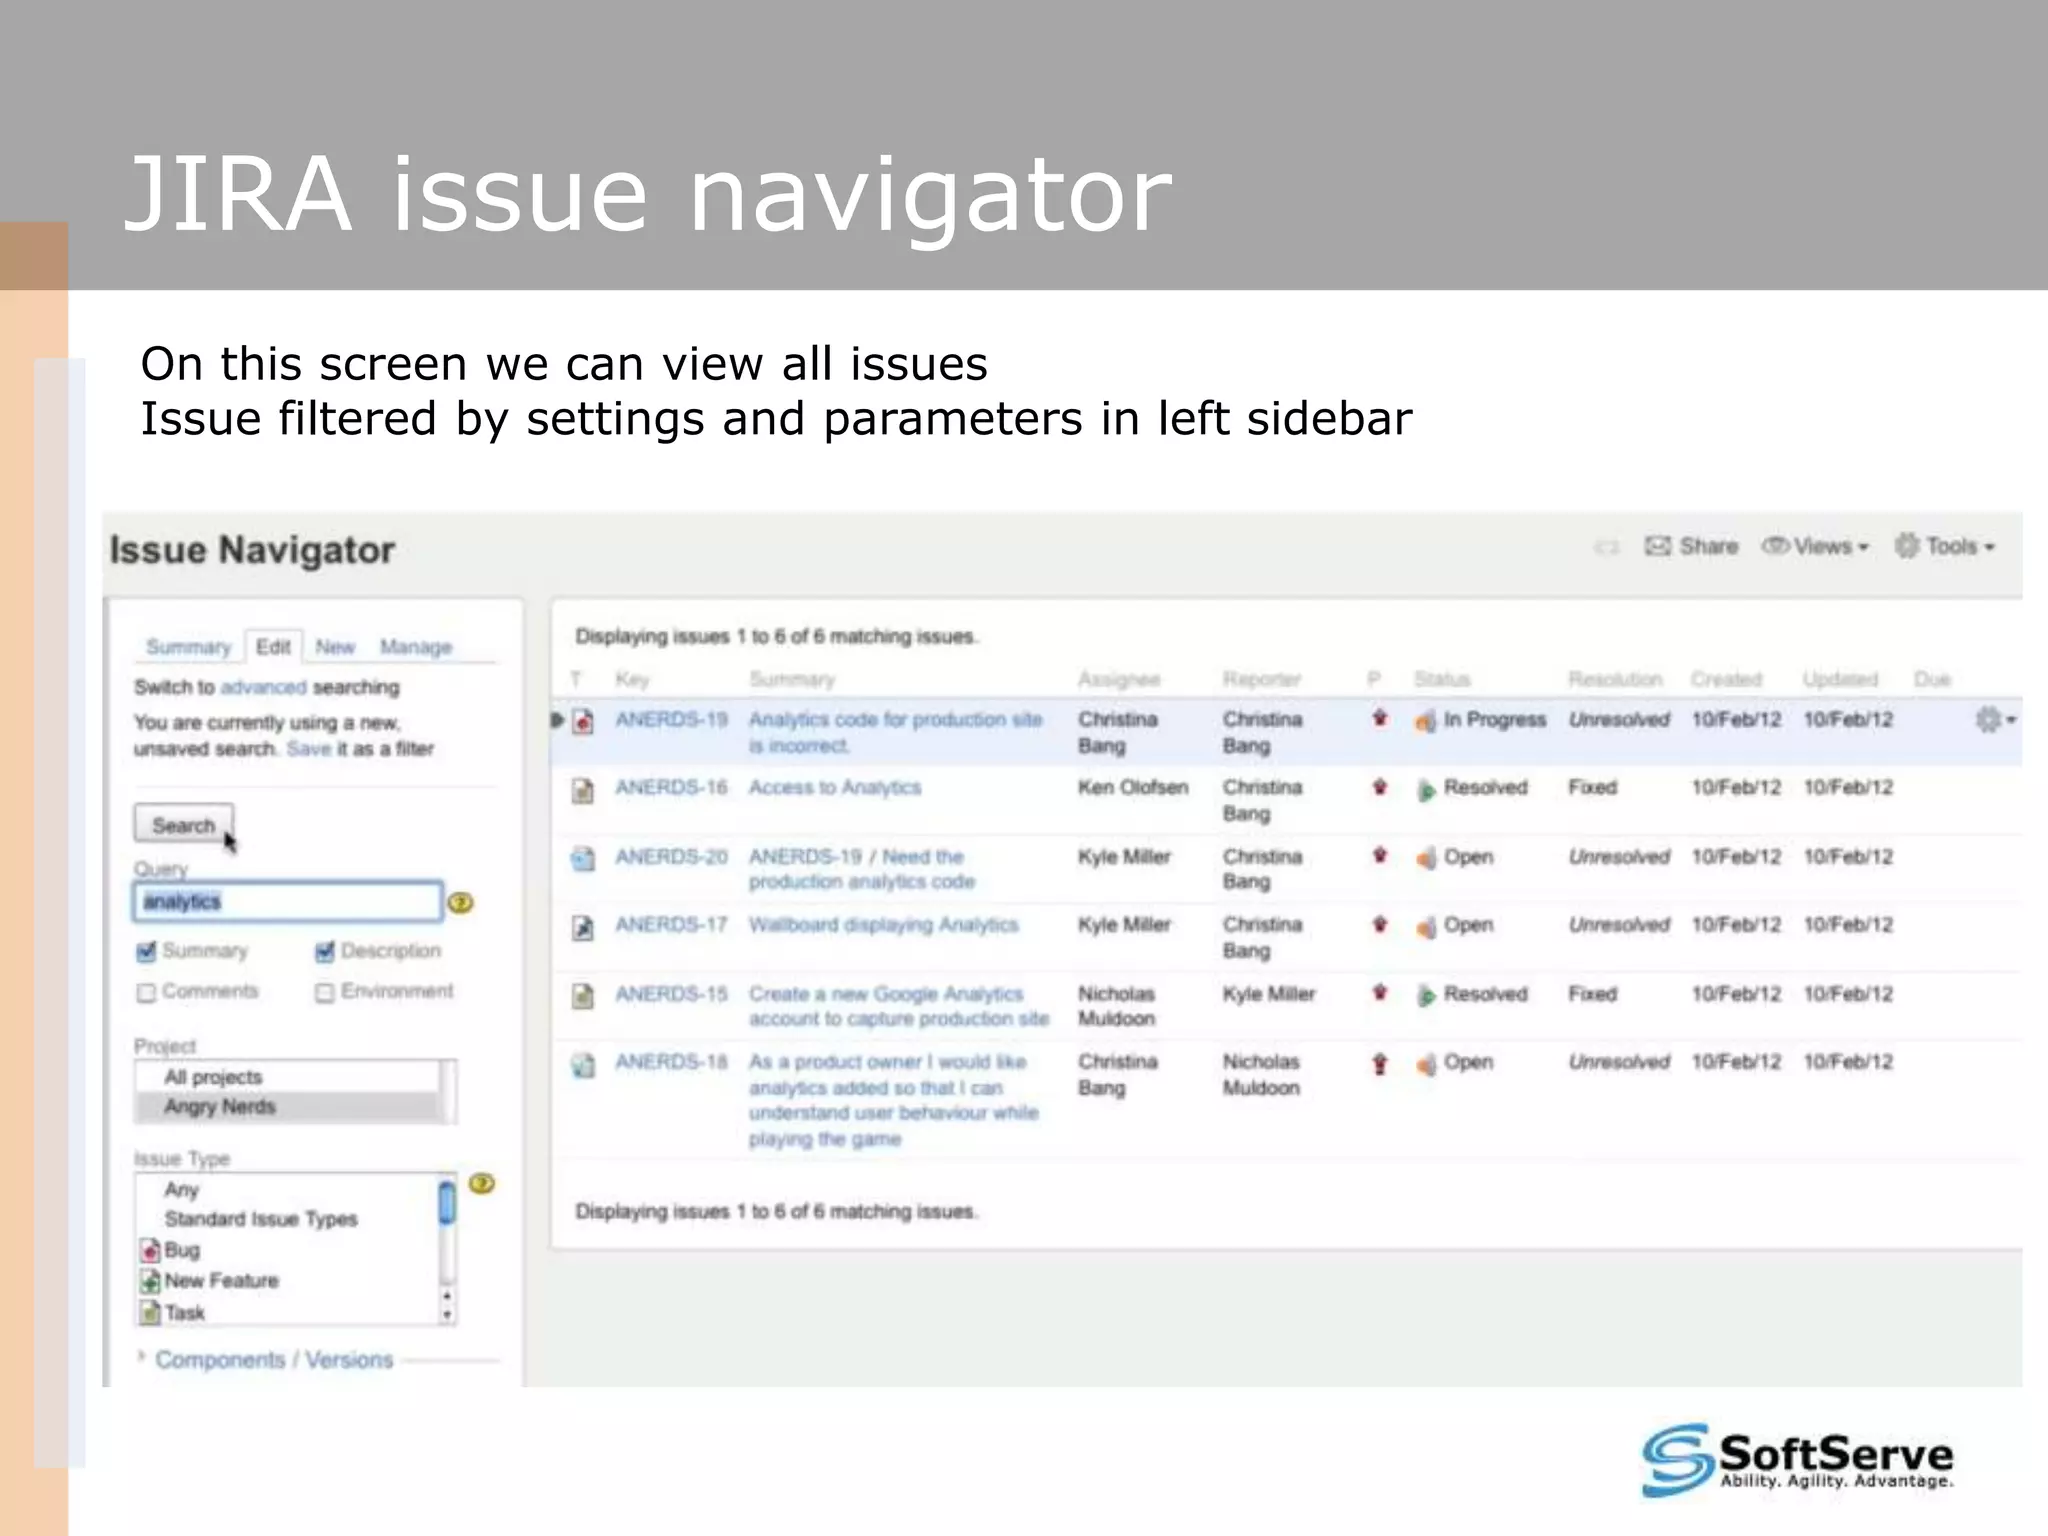
Task: Click the Query text field containing analytics
Action: 288,902
